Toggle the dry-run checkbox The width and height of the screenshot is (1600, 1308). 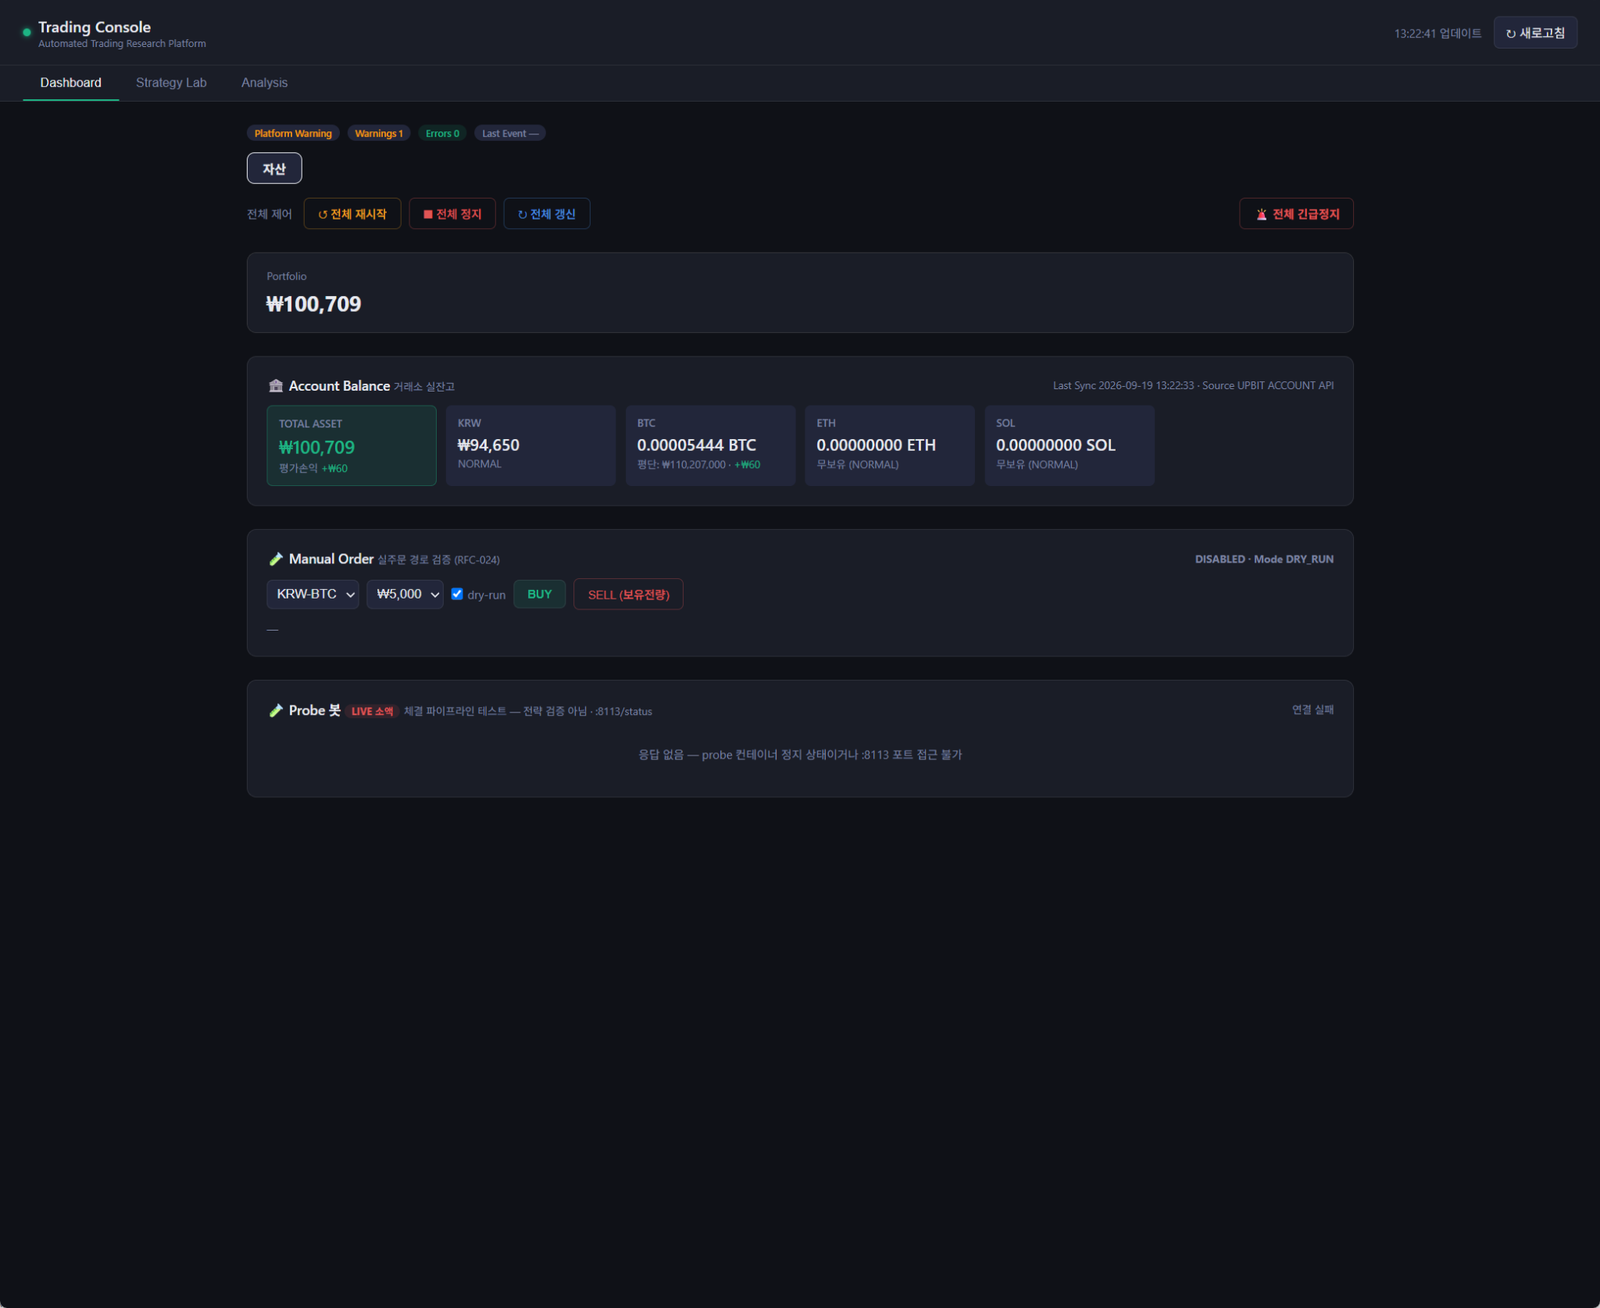coord(457,594)
